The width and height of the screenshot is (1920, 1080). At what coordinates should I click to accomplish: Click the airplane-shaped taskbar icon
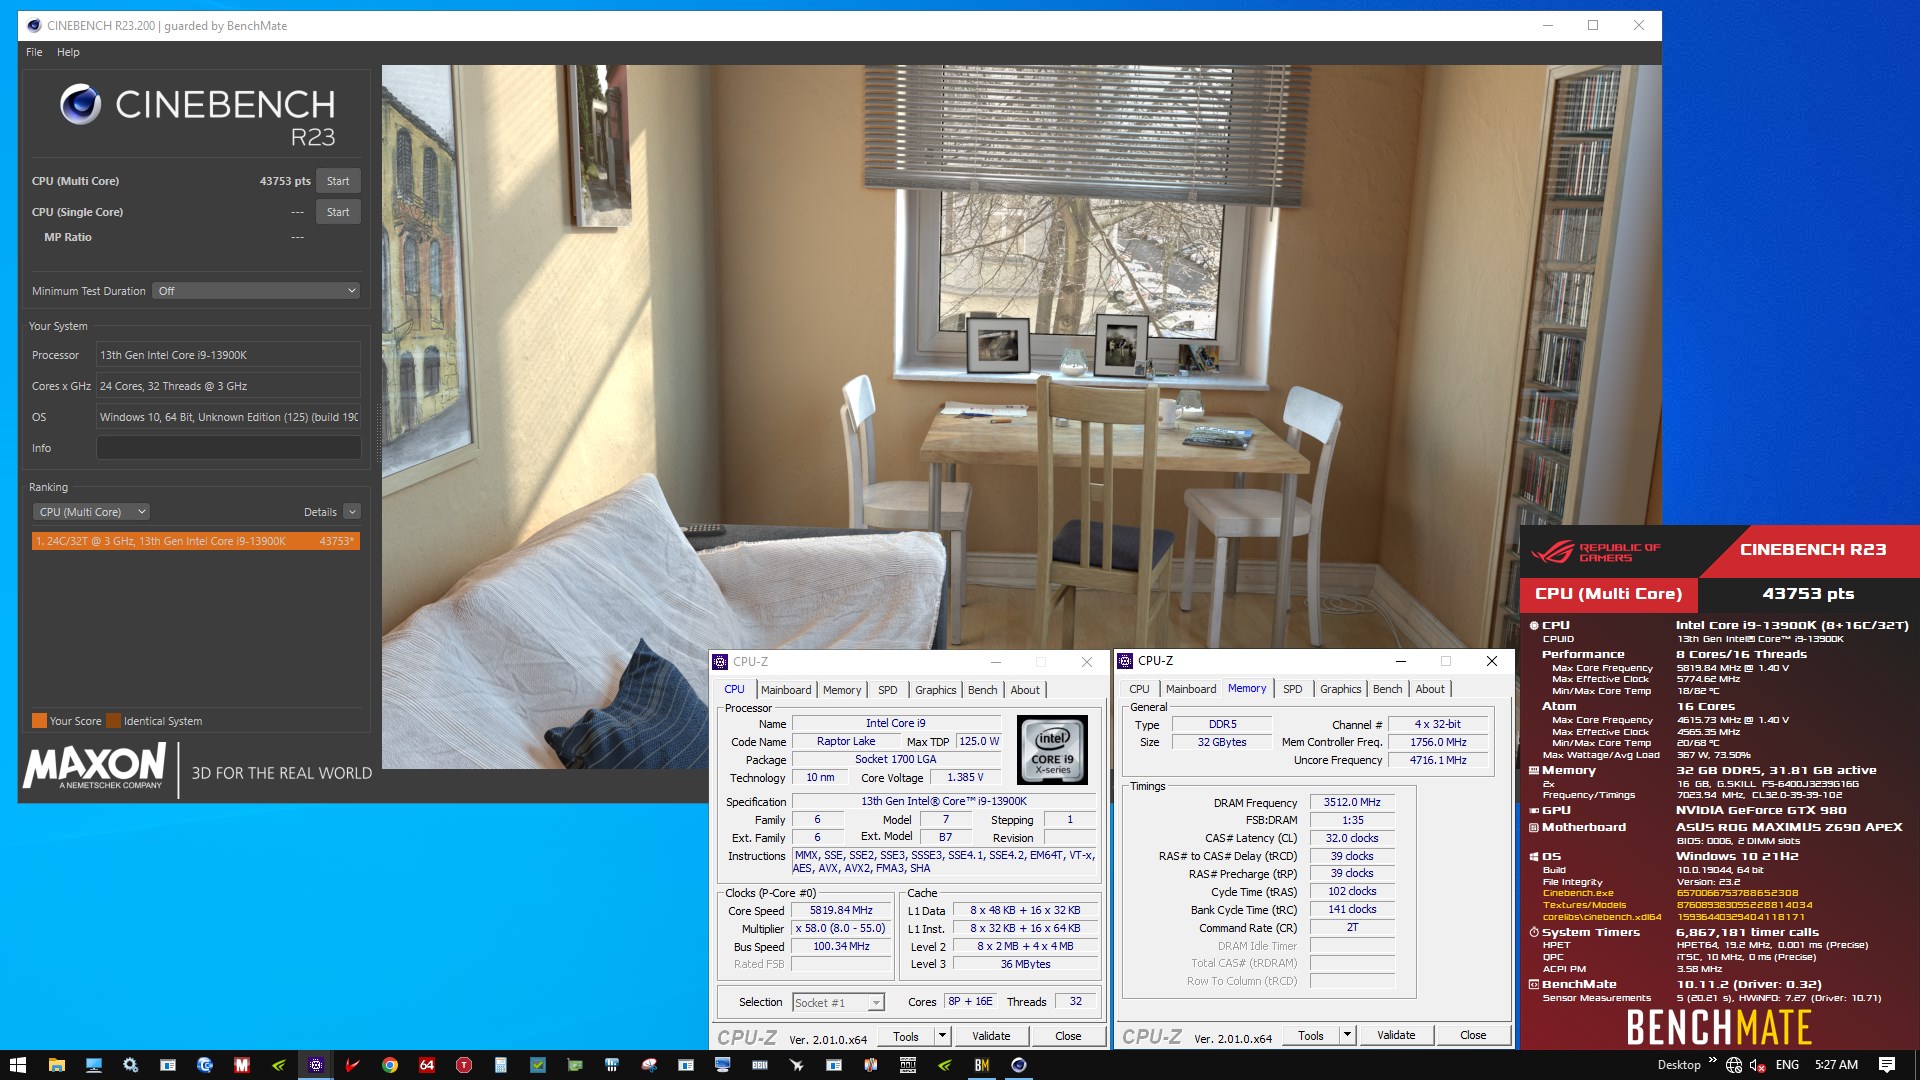797,1065
